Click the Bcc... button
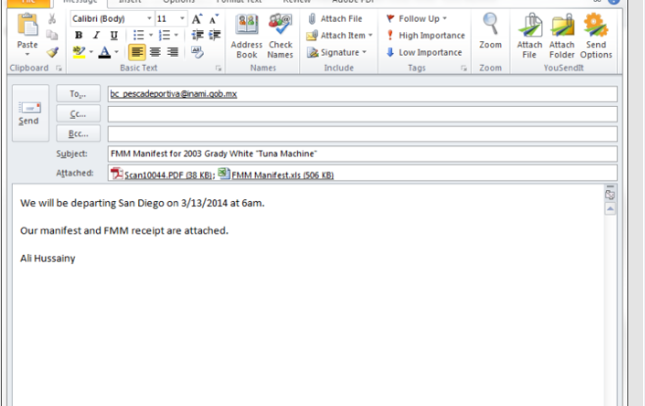Viewport: 645px width, 406px height. coord(78,134)
